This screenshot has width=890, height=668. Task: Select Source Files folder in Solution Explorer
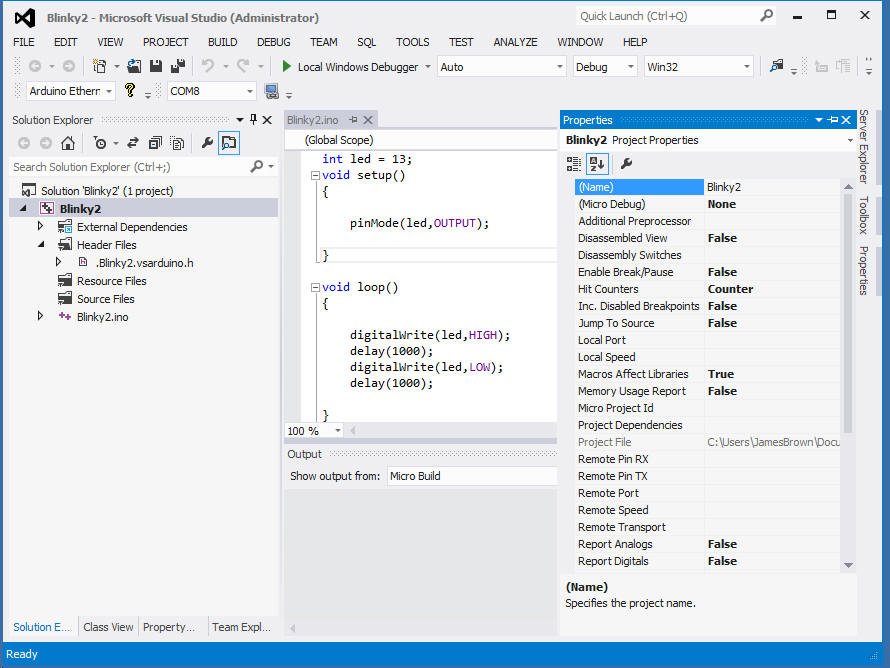[x=106, y=299]
